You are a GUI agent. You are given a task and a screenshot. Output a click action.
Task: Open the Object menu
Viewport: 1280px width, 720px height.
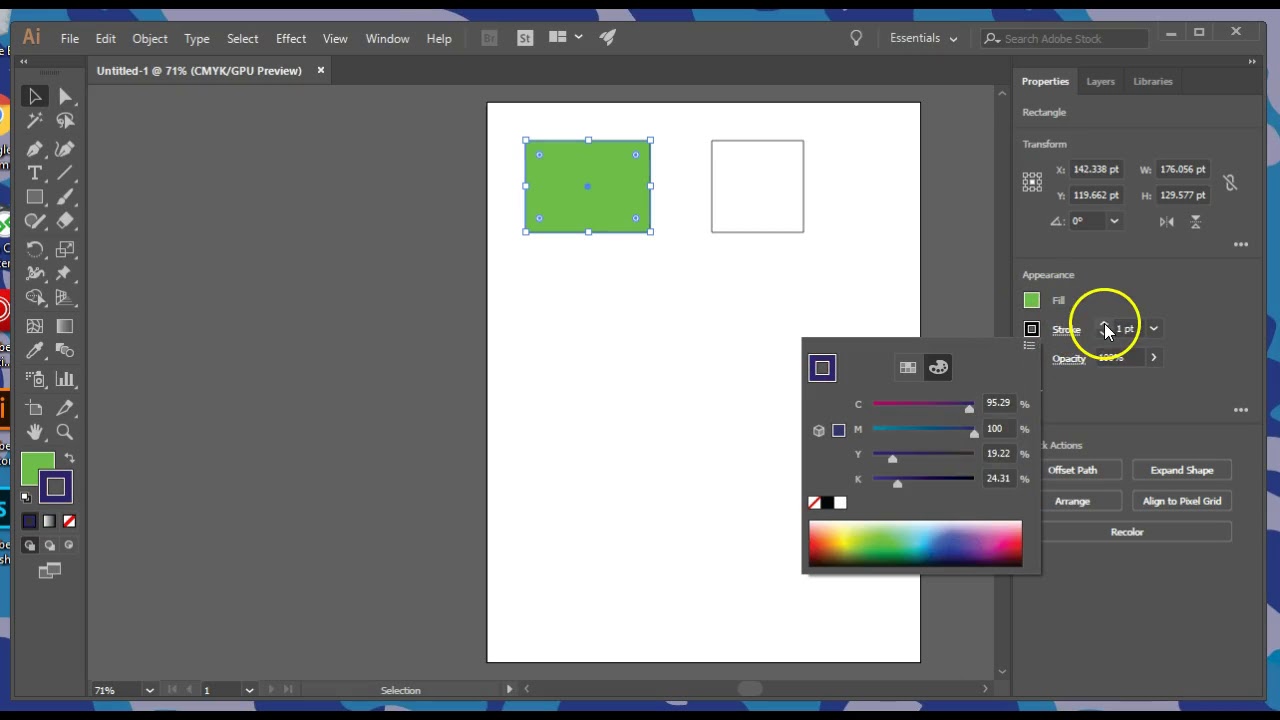[x=150, y=38]
